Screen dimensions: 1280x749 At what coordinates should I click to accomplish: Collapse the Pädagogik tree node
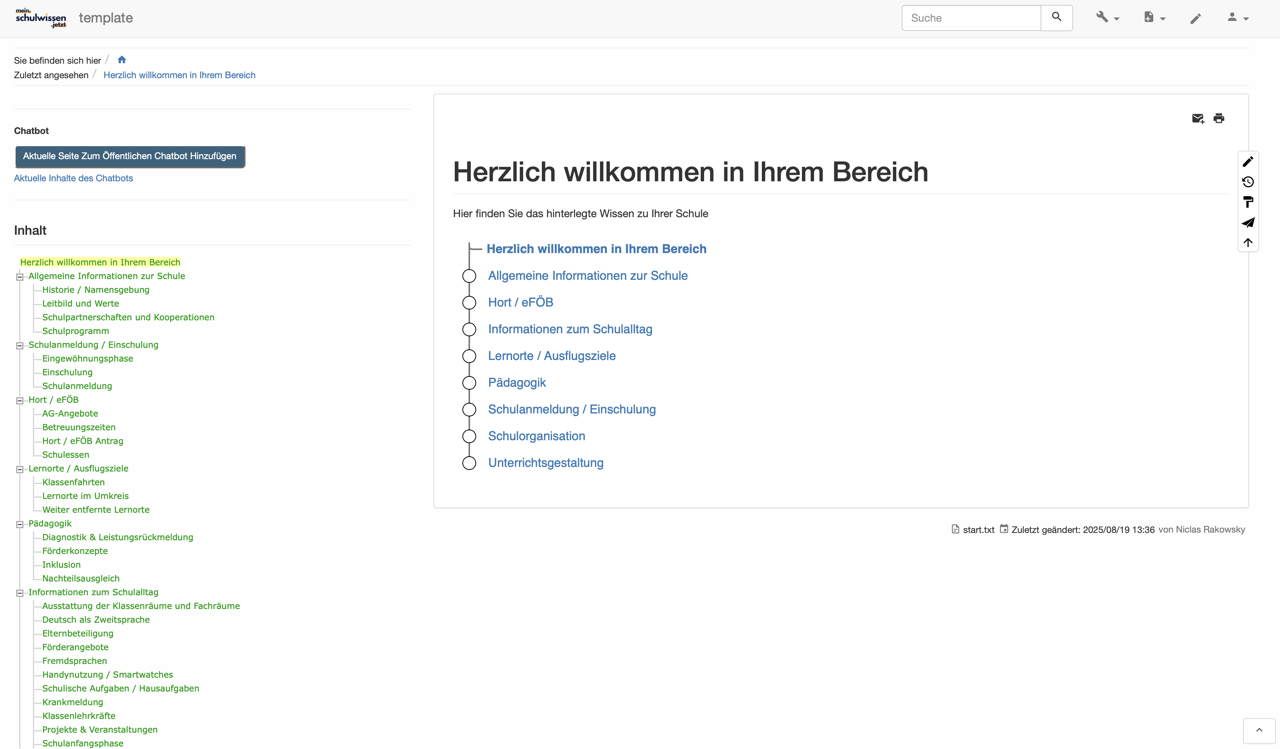coord(19,524)
